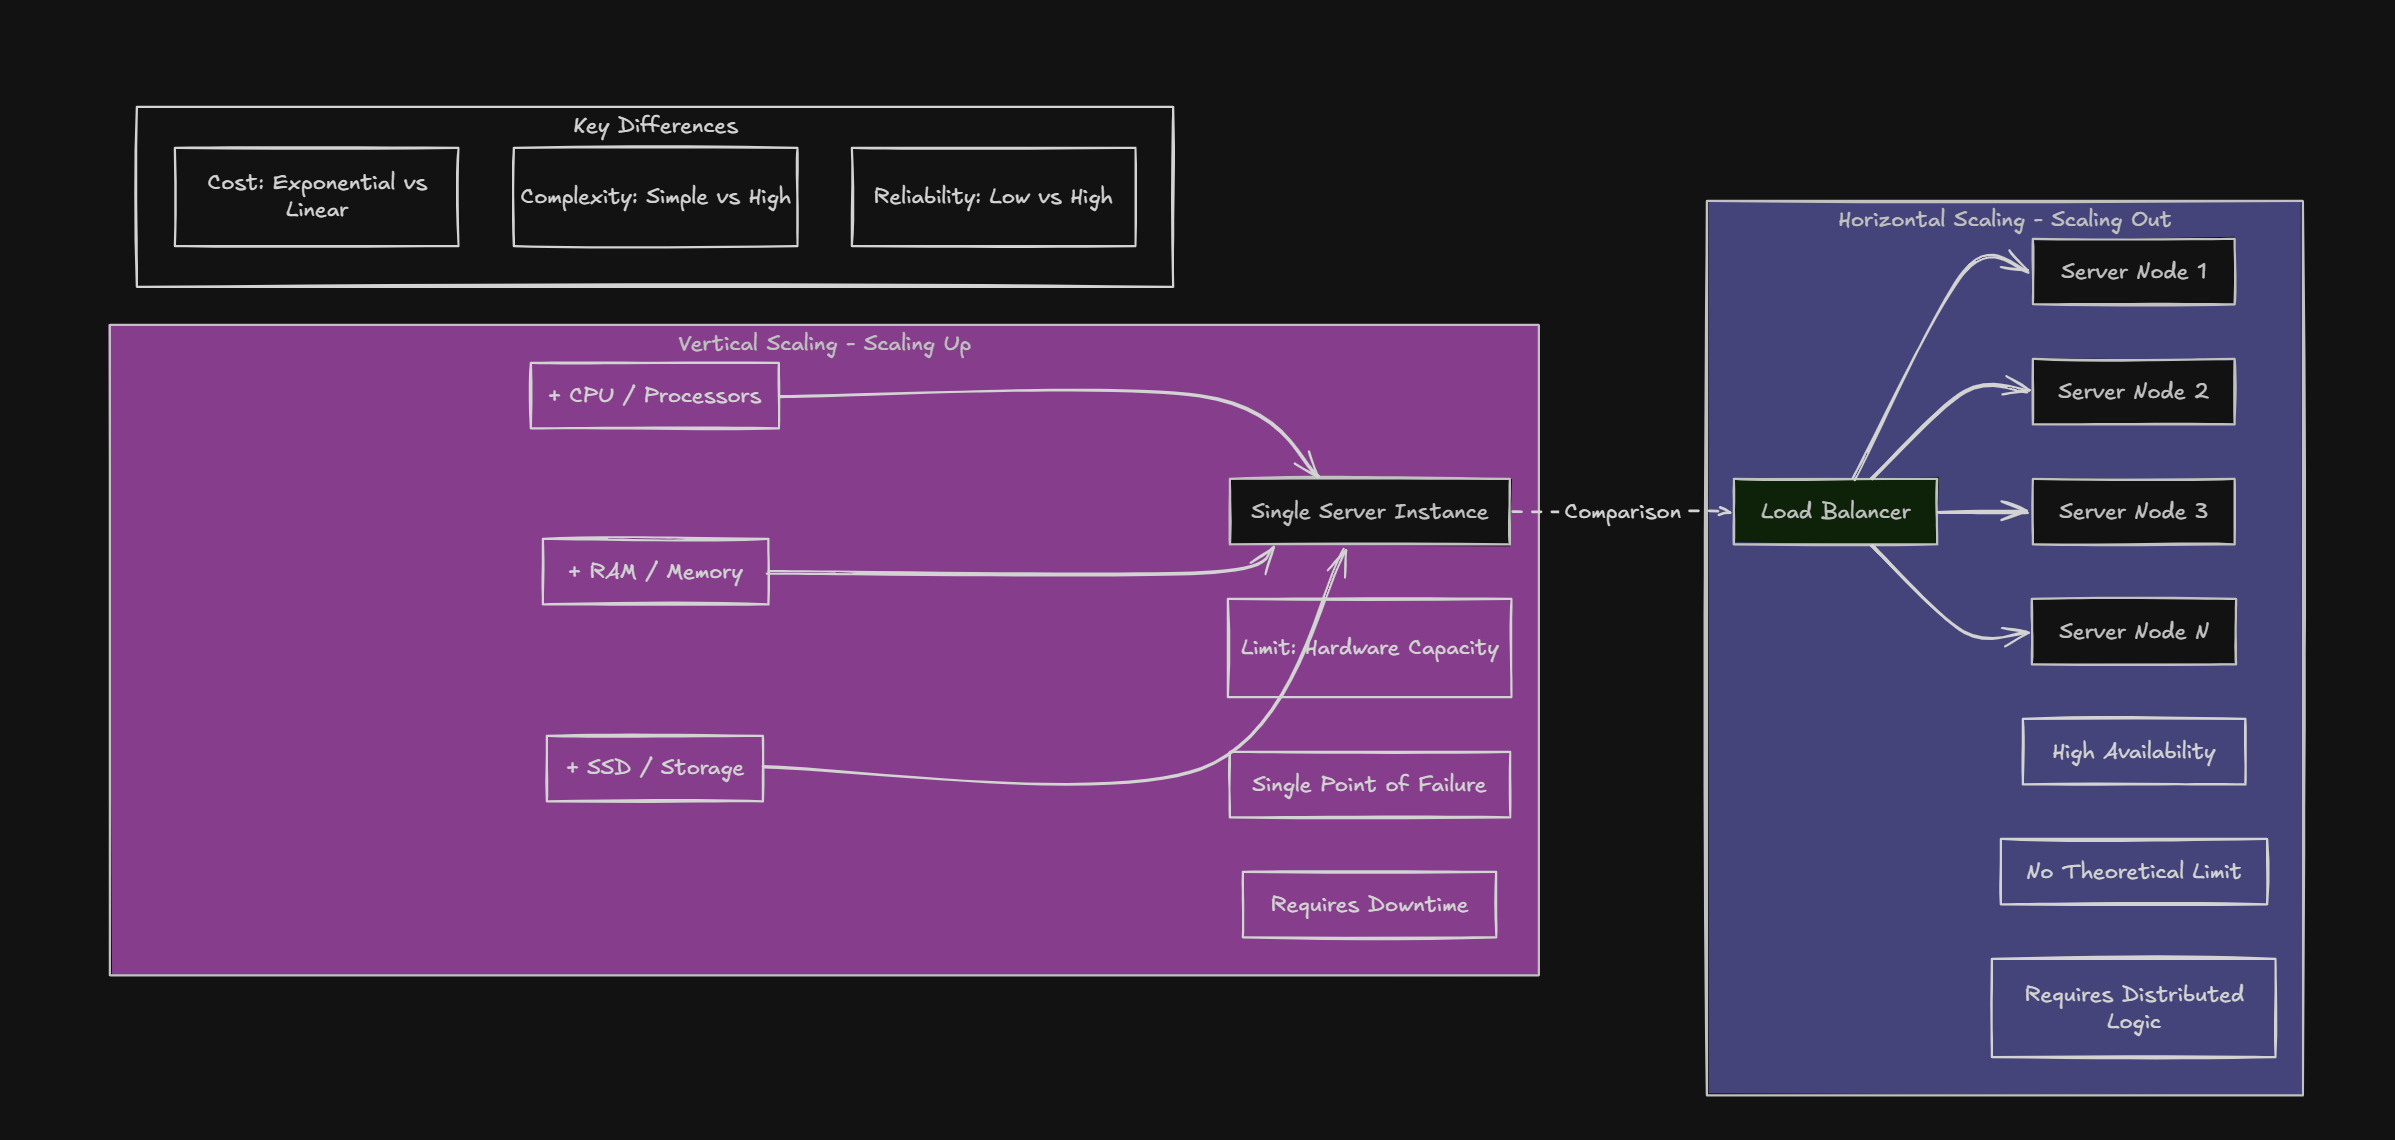Select the 'Cost: Exponential vs Linear' box
Image resolution: width=2395 pixels, height=1140 pixels.
pos(316,197)
